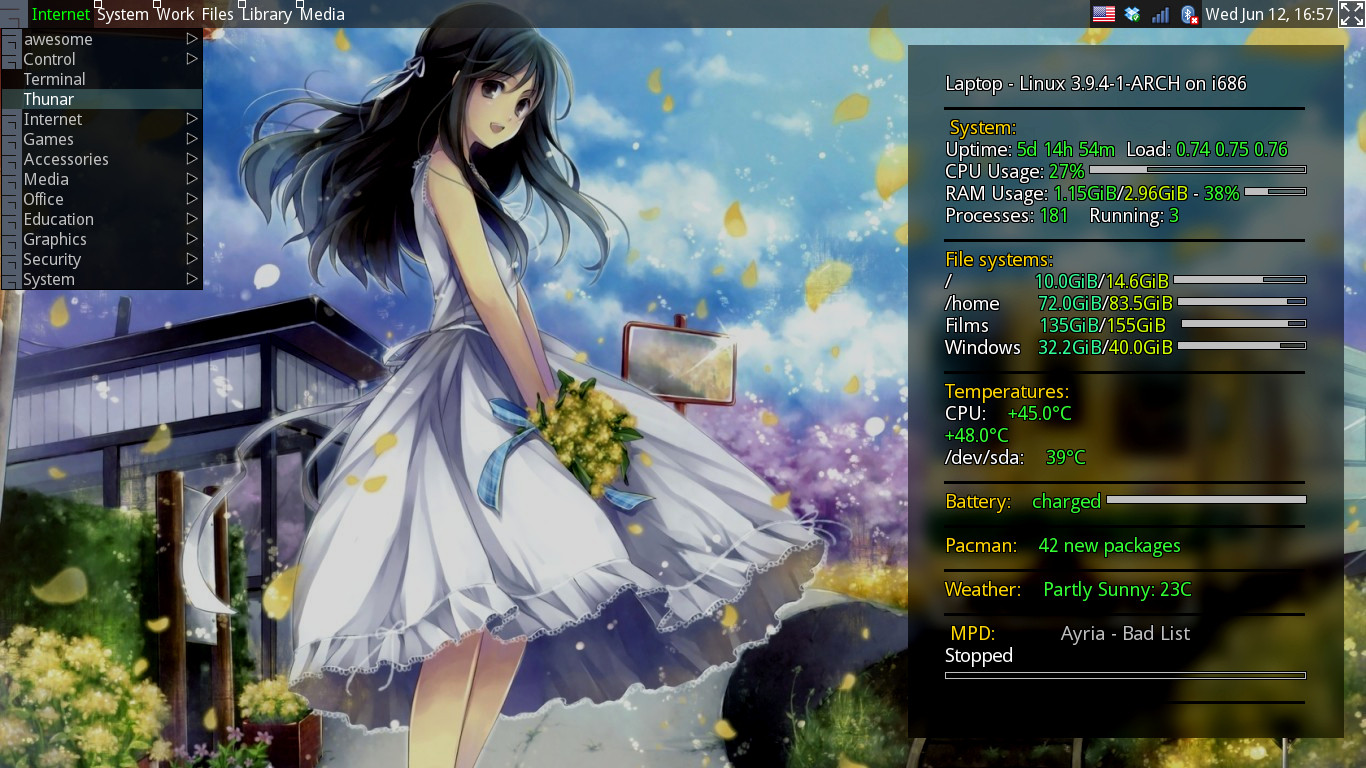
Task: Click the Windows partition usage bar
Action: (x=1241, y=345)
